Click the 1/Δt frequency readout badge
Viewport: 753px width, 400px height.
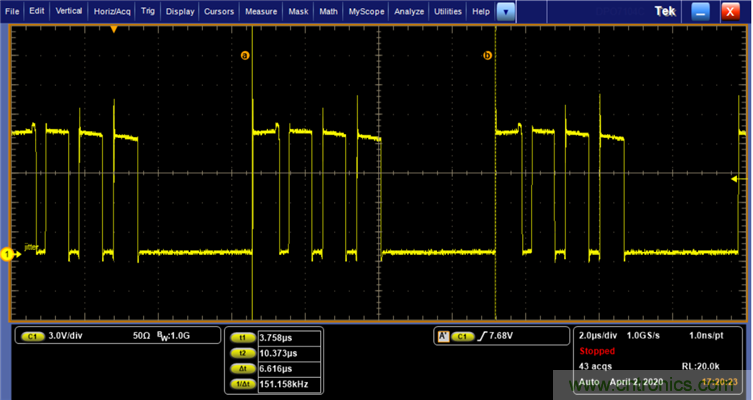(241, 381)
